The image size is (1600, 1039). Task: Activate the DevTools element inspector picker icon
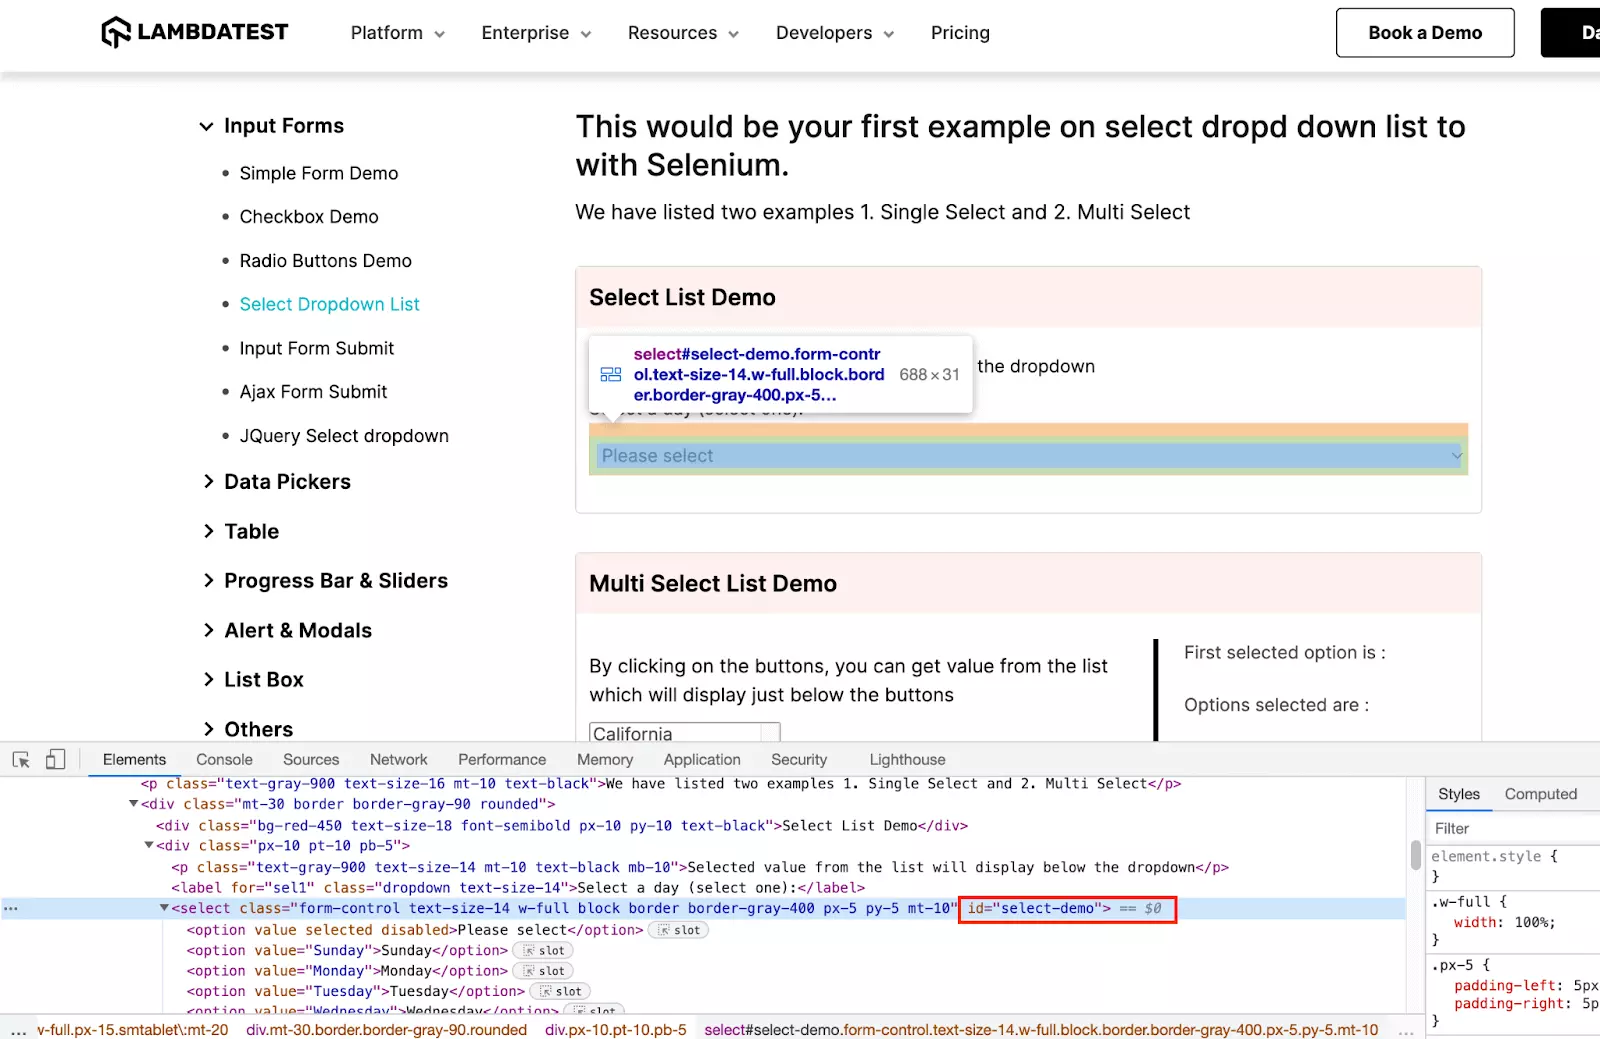coord(21,760)
